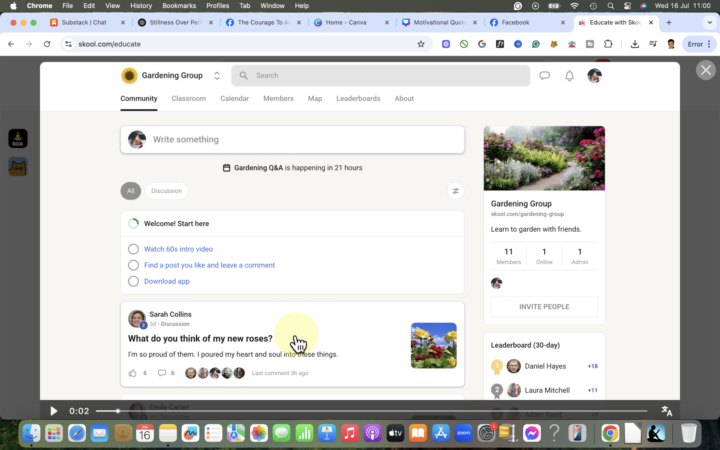Open Watch 60s intro video link

pyautogui.click(x=179, y=249)
